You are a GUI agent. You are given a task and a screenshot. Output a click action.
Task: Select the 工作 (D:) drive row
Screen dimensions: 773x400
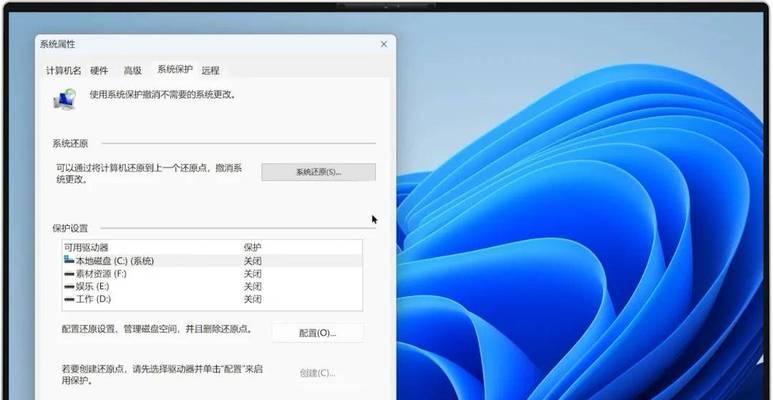tap(212, 299)
